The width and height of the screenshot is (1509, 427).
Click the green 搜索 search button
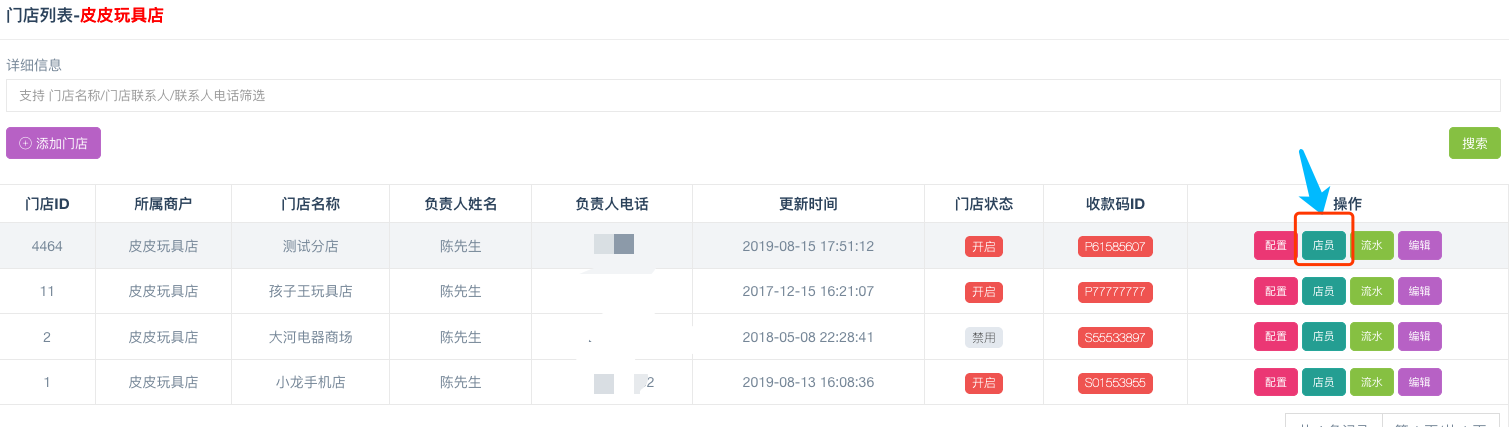click(x=1474, y=143)
